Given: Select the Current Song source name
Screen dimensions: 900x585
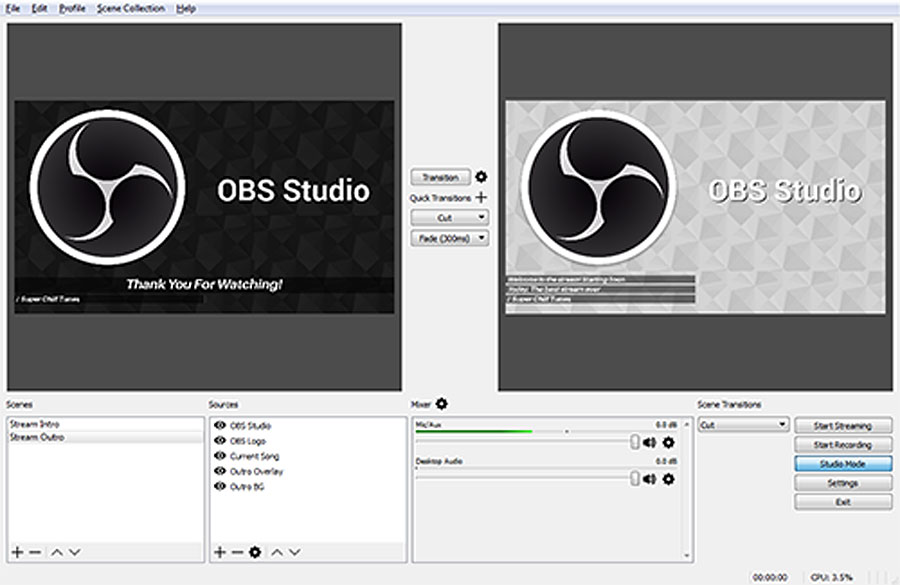Looking at the screenshot, I should [x=254, y=456].
